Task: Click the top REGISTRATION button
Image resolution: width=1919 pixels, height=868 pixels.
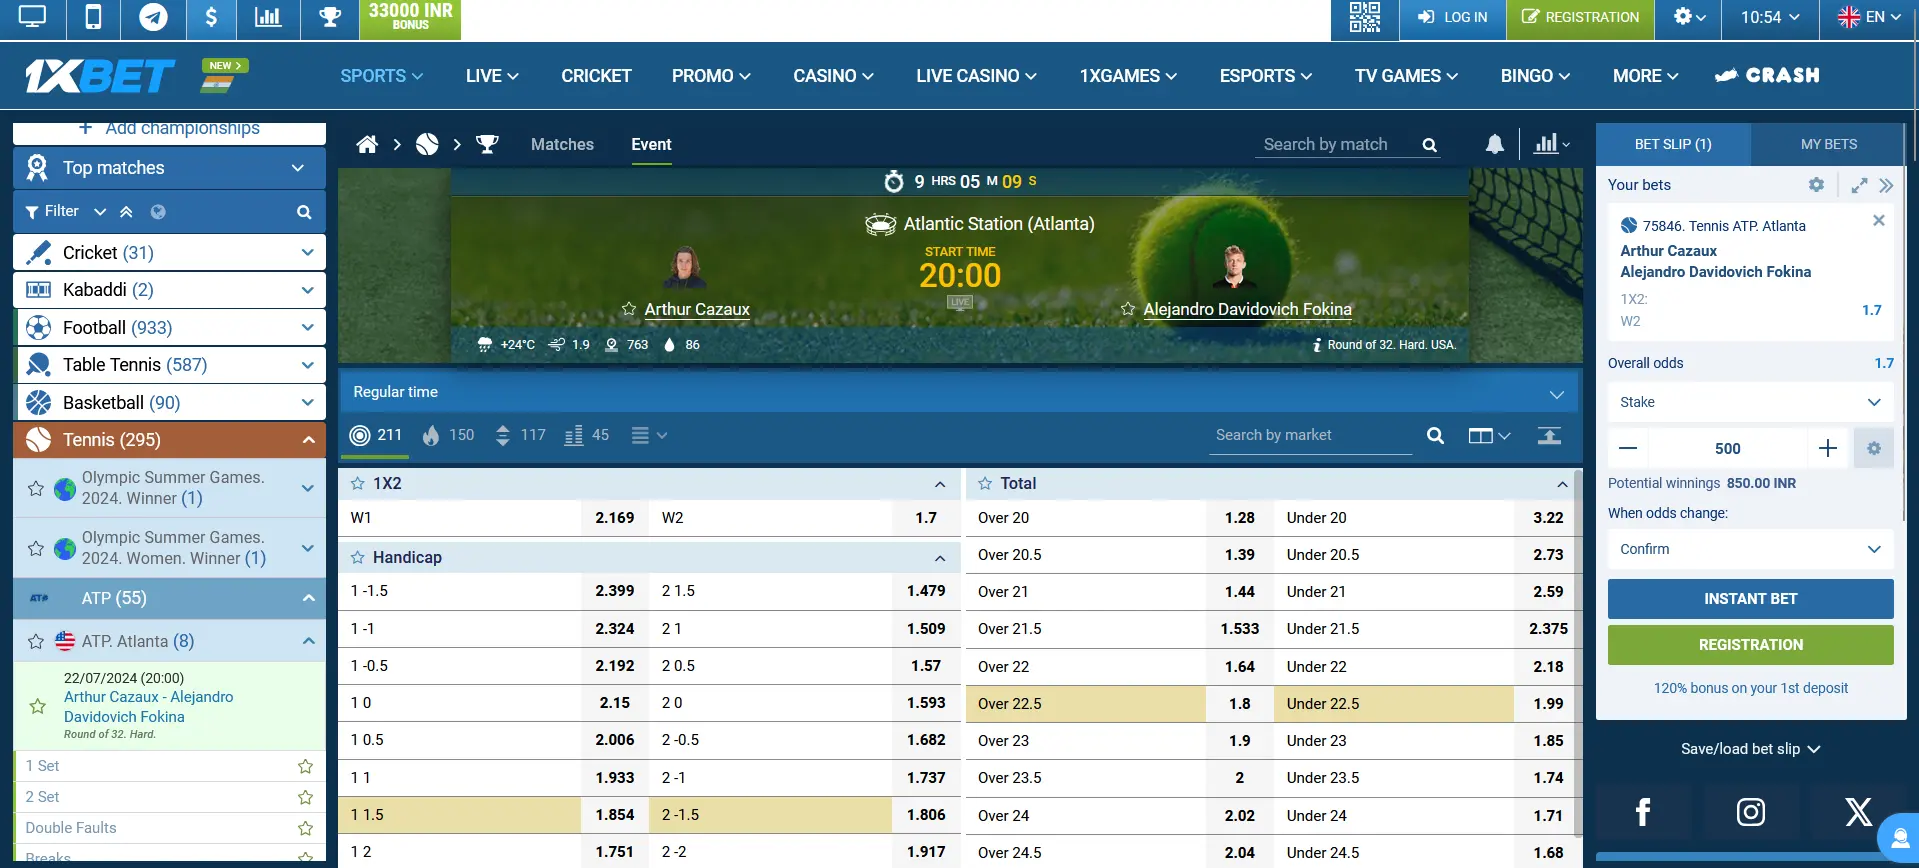Action: click(1580, 17)
